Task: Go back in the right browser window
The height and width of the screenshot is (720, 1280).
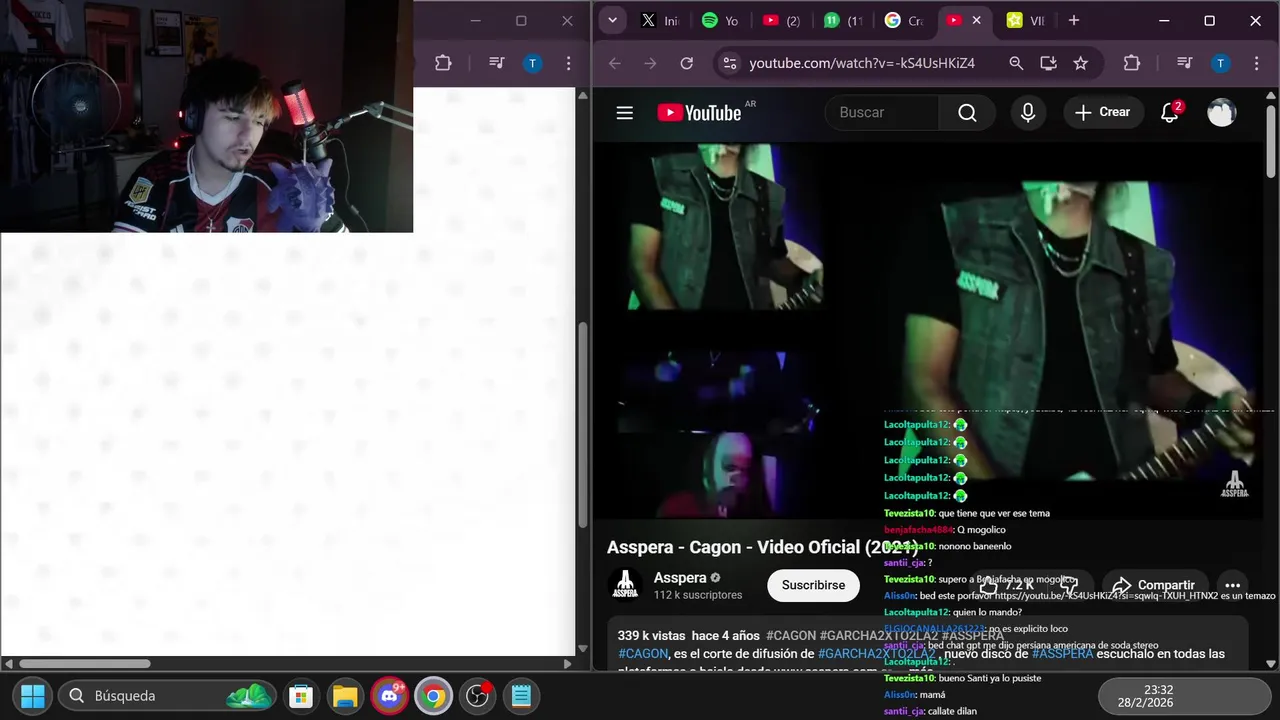Action: click(615, 63)
